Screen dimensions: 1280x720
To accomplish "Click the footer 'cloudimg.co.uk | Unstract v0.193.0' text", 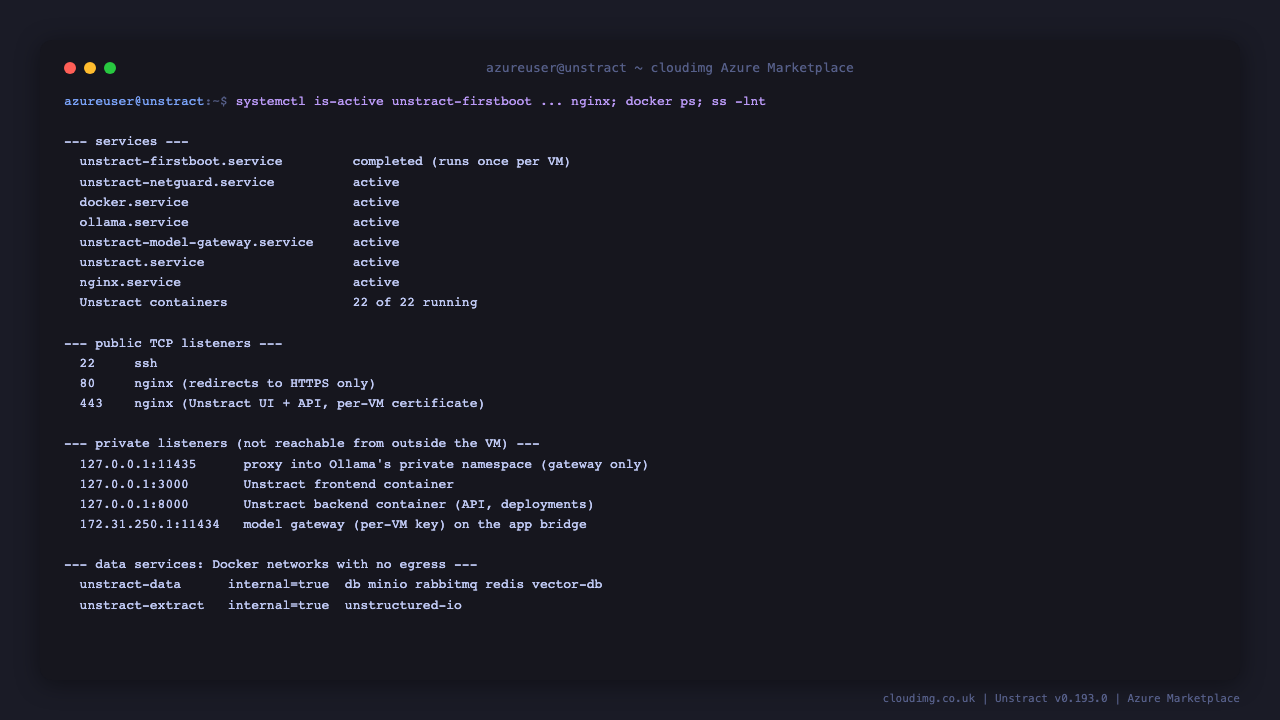I will (x=995, y=698).
